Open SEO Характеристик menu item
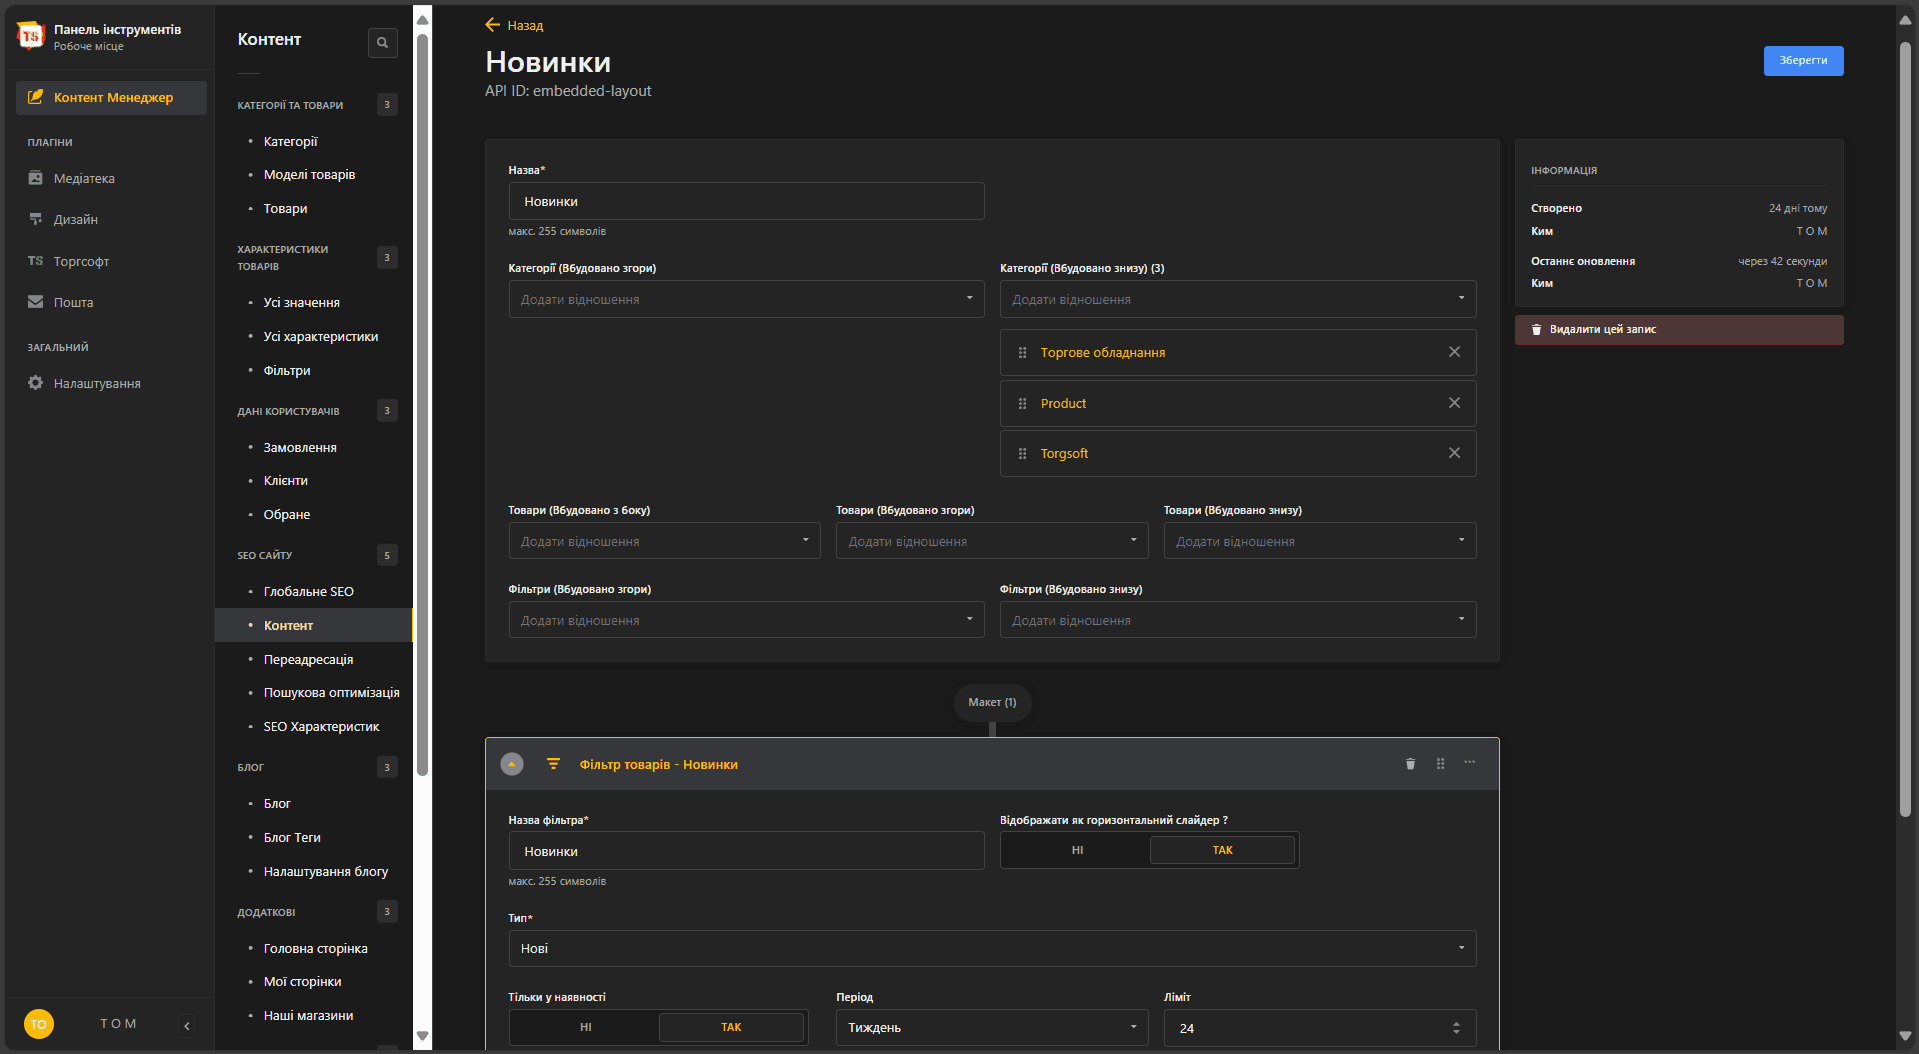The height and width of the screenshot is (1054, 1919). pos(321,727)
